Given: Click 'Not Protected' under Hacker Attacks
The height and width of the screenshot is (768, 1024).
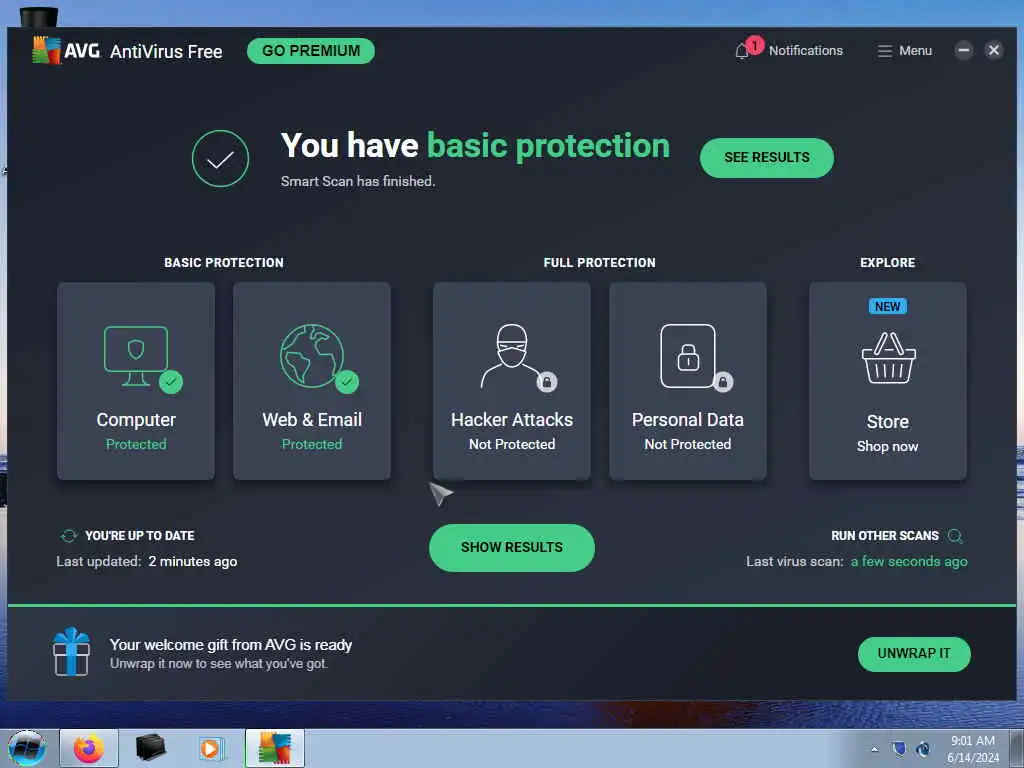Looking at the screenshot, I should (x=511, y=444).
